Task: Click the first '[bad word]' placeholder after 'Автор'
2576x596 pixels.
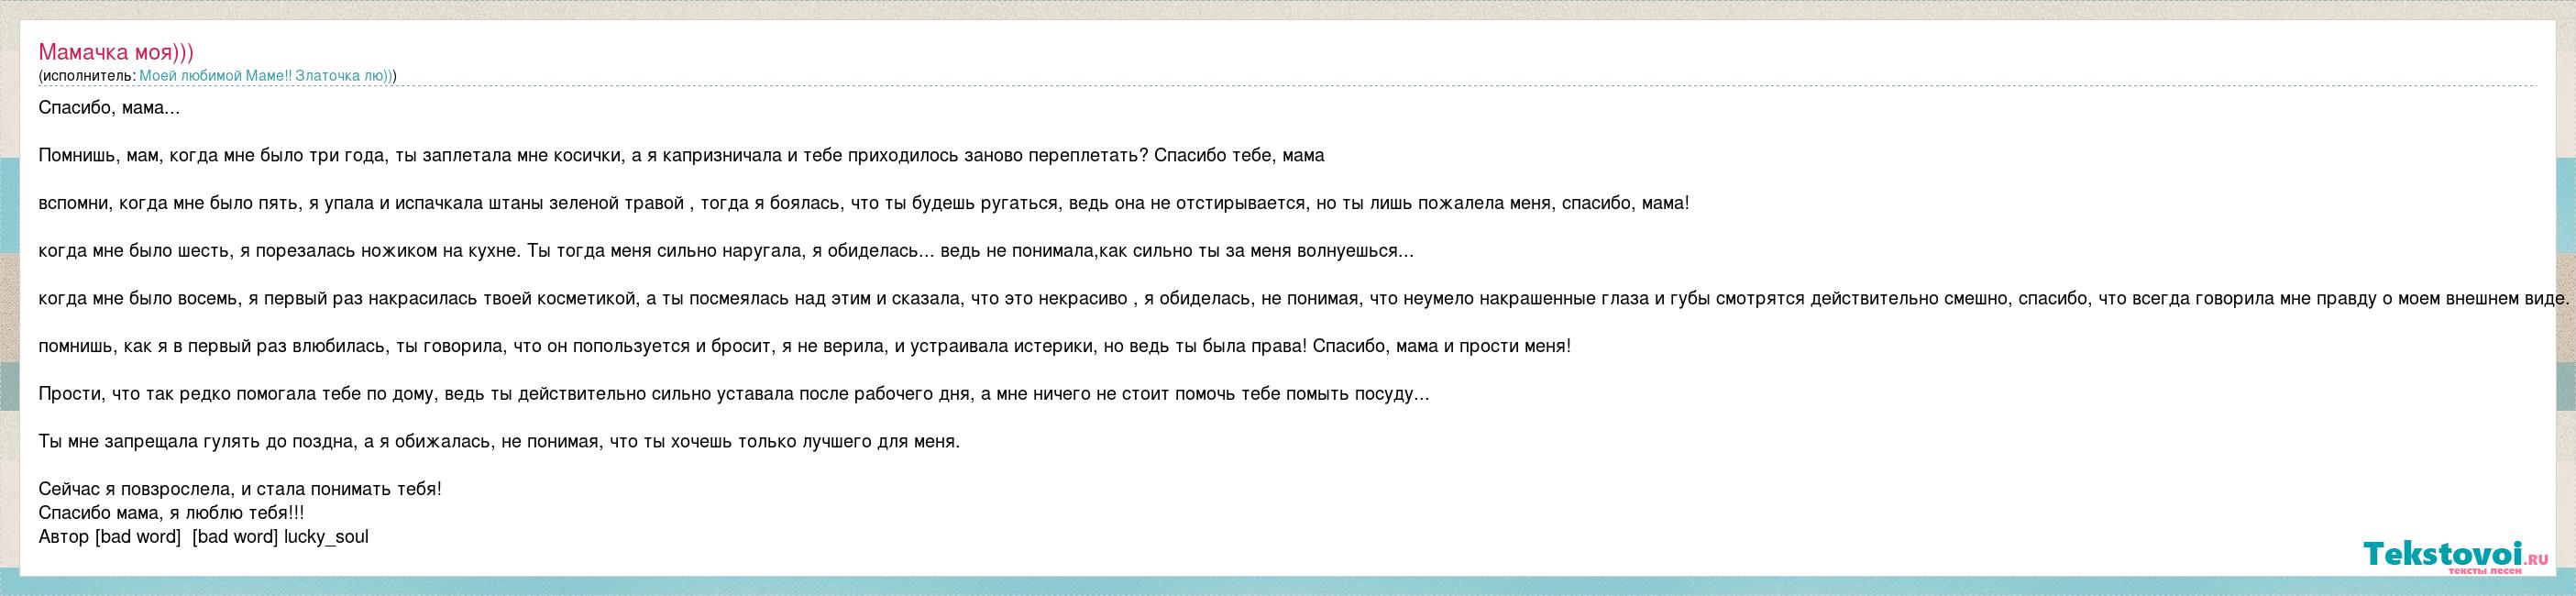Action: click(x=137, y=537)
